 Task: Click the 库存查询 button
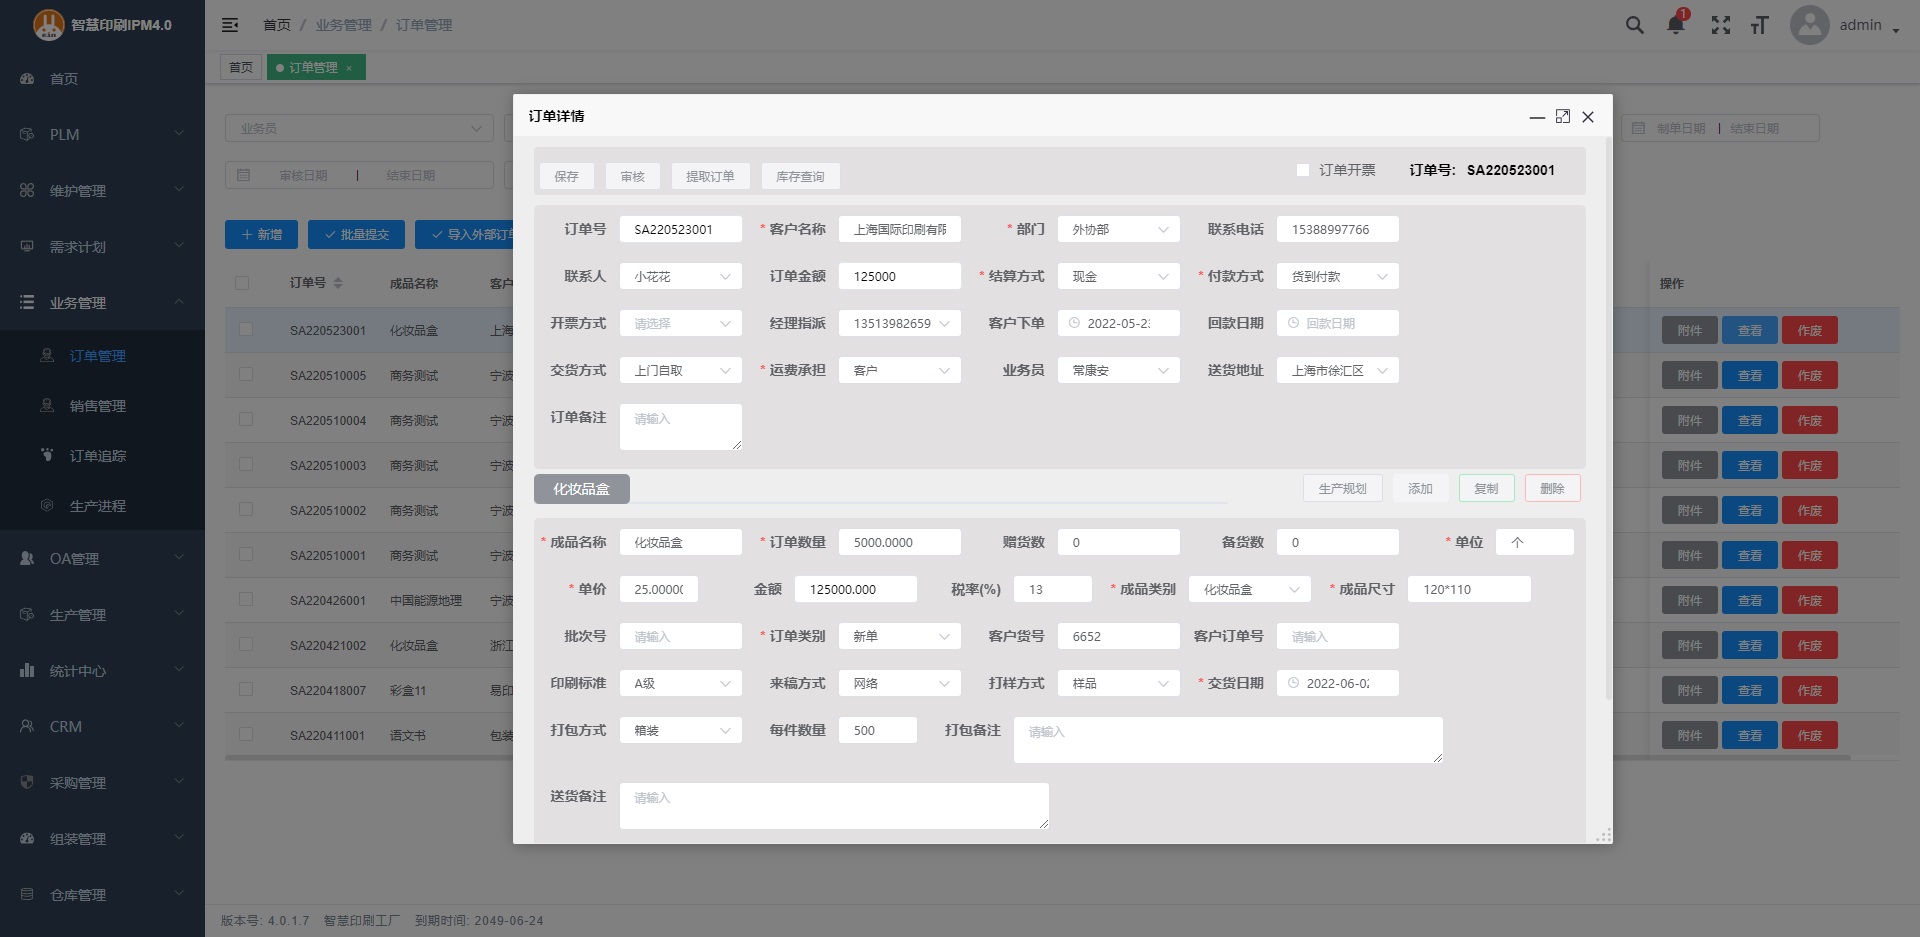click(800, 177)
